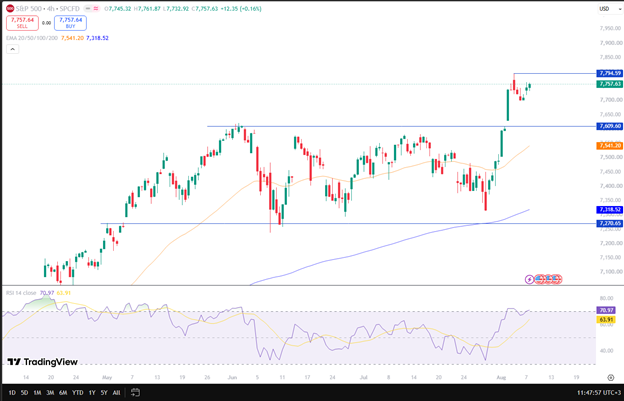Viewport: 624px width, 401px height.
Task: Click the BUY 7,757.64 button
Action: tap(70, 23)
